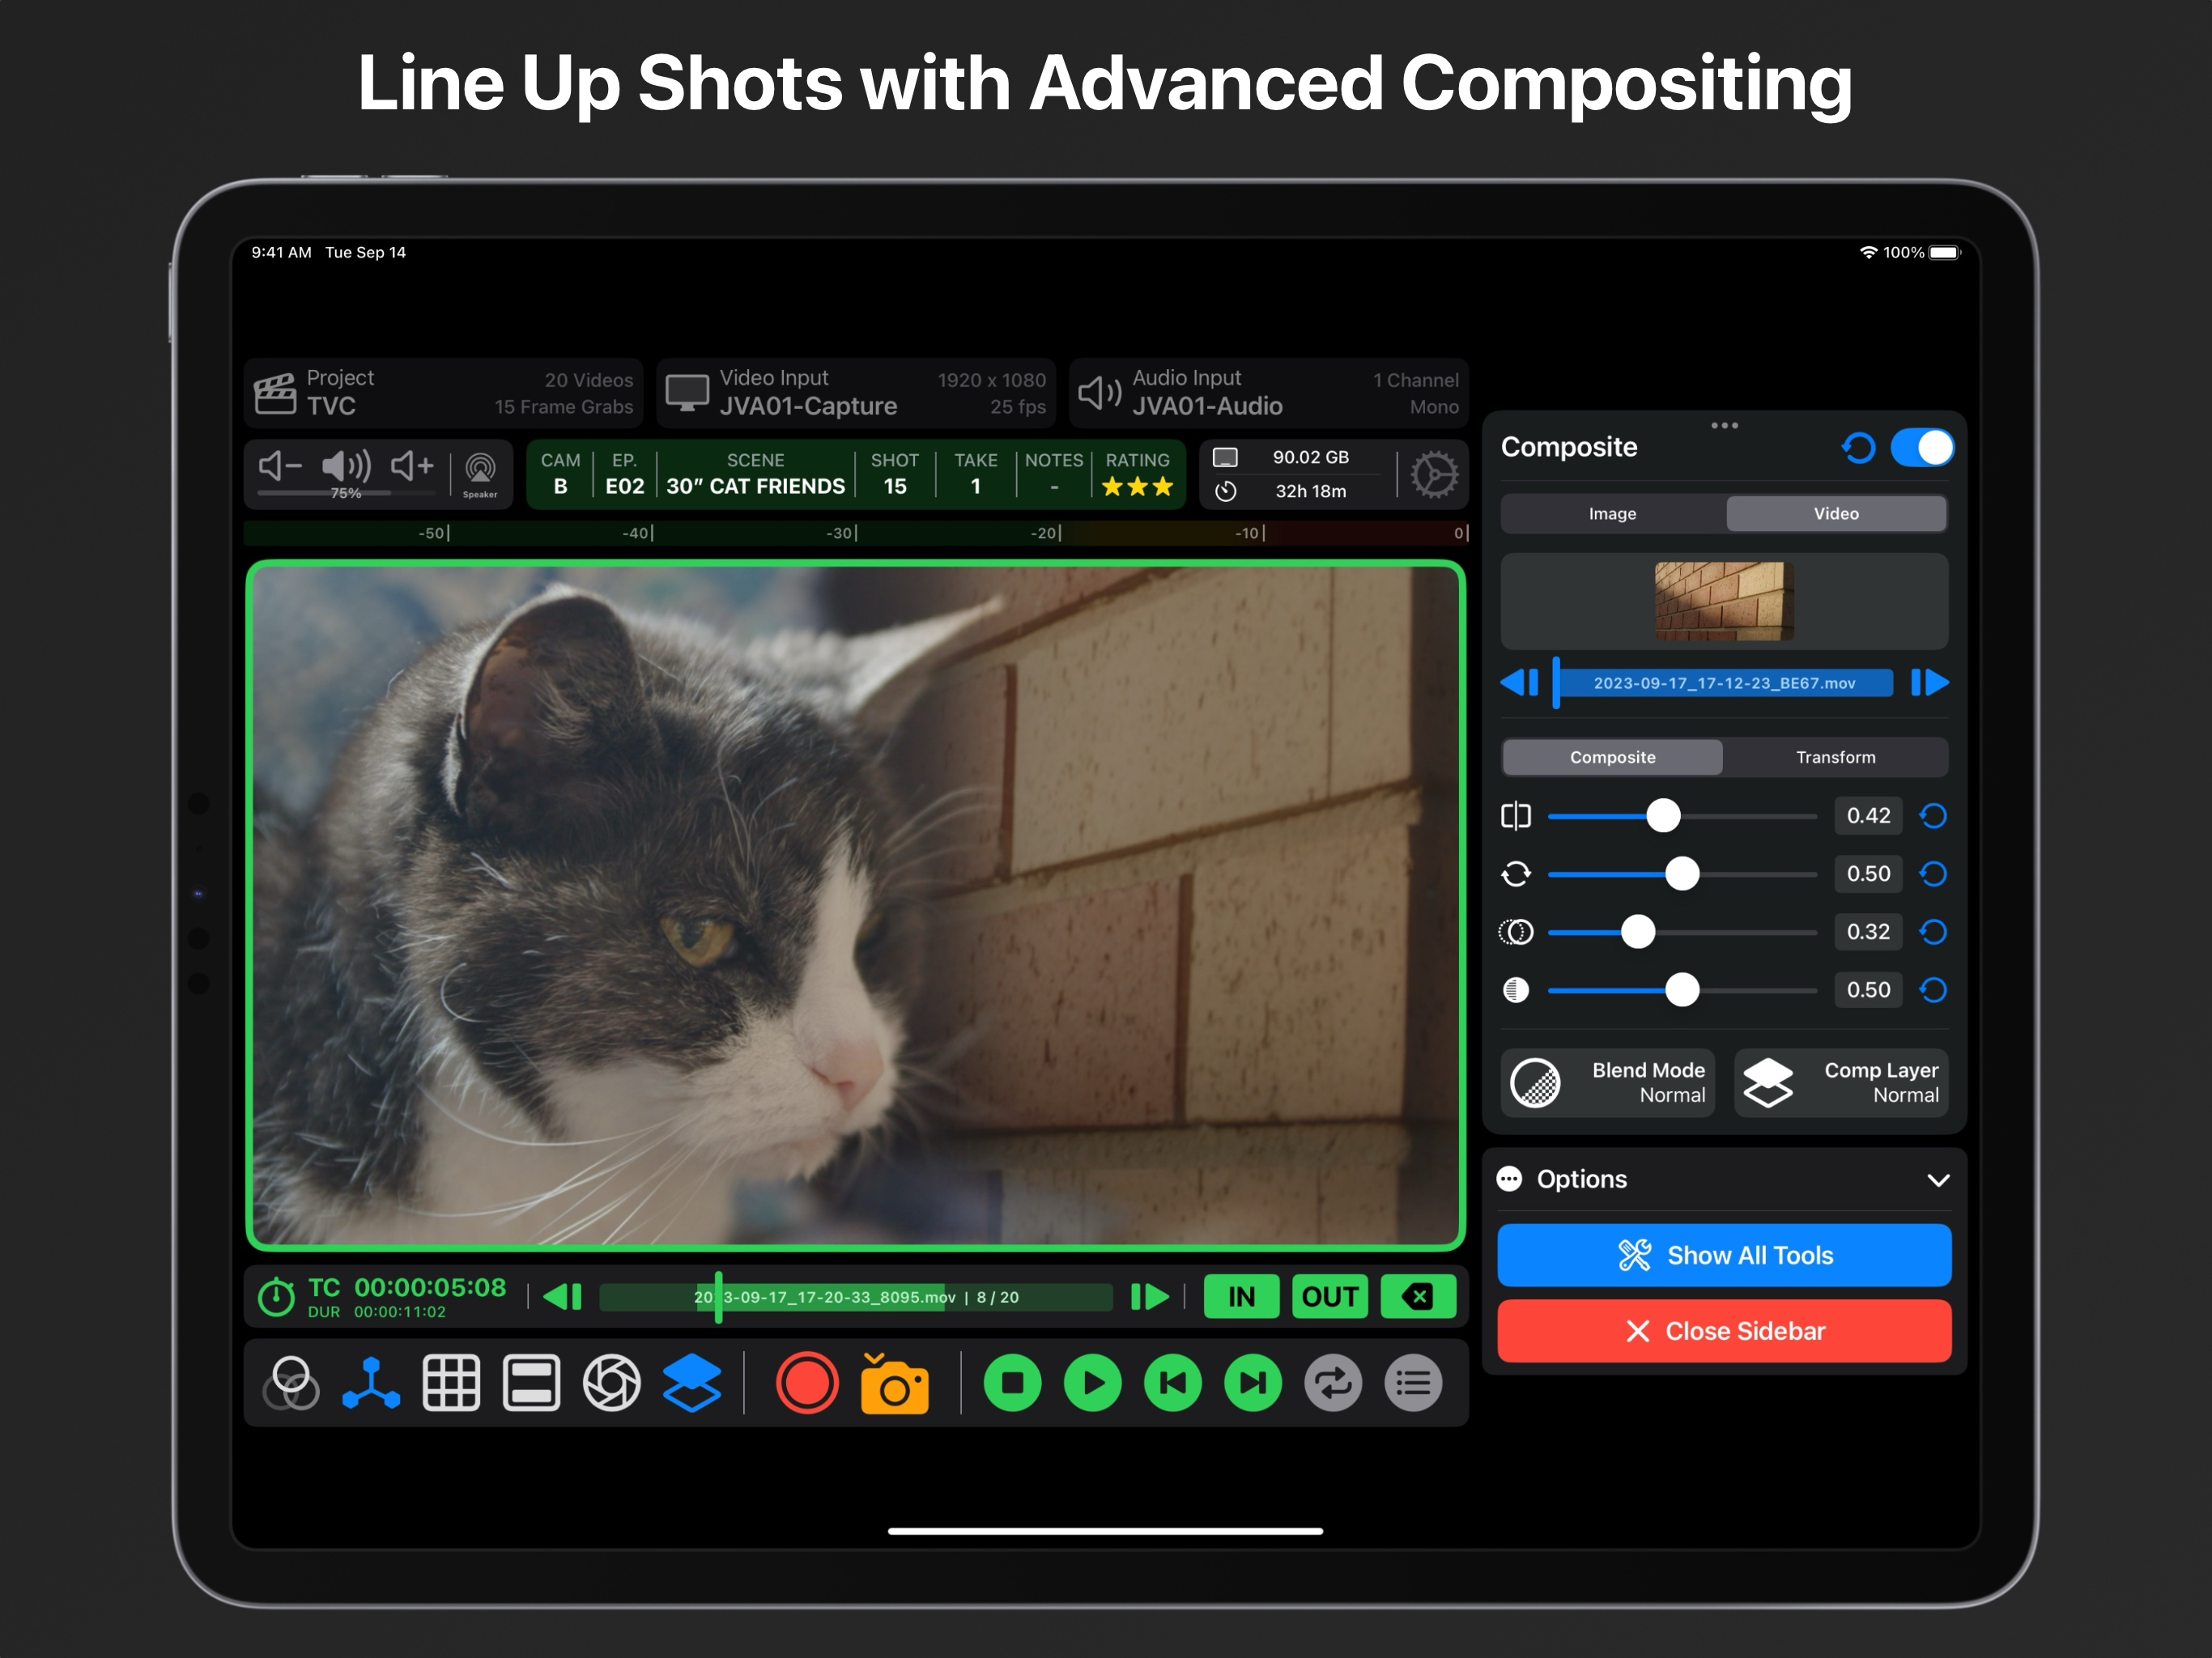Toggle the Speaker output button
The height and width of the screenshot is (1658, 2212).
click(x=480, y=472)
